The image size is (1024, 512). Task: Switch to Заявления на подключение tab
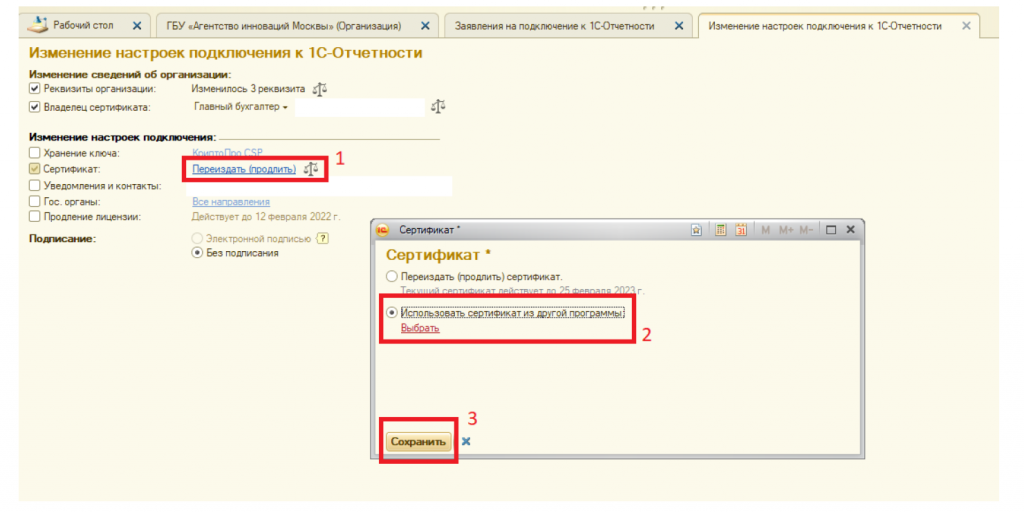[556, 26]
